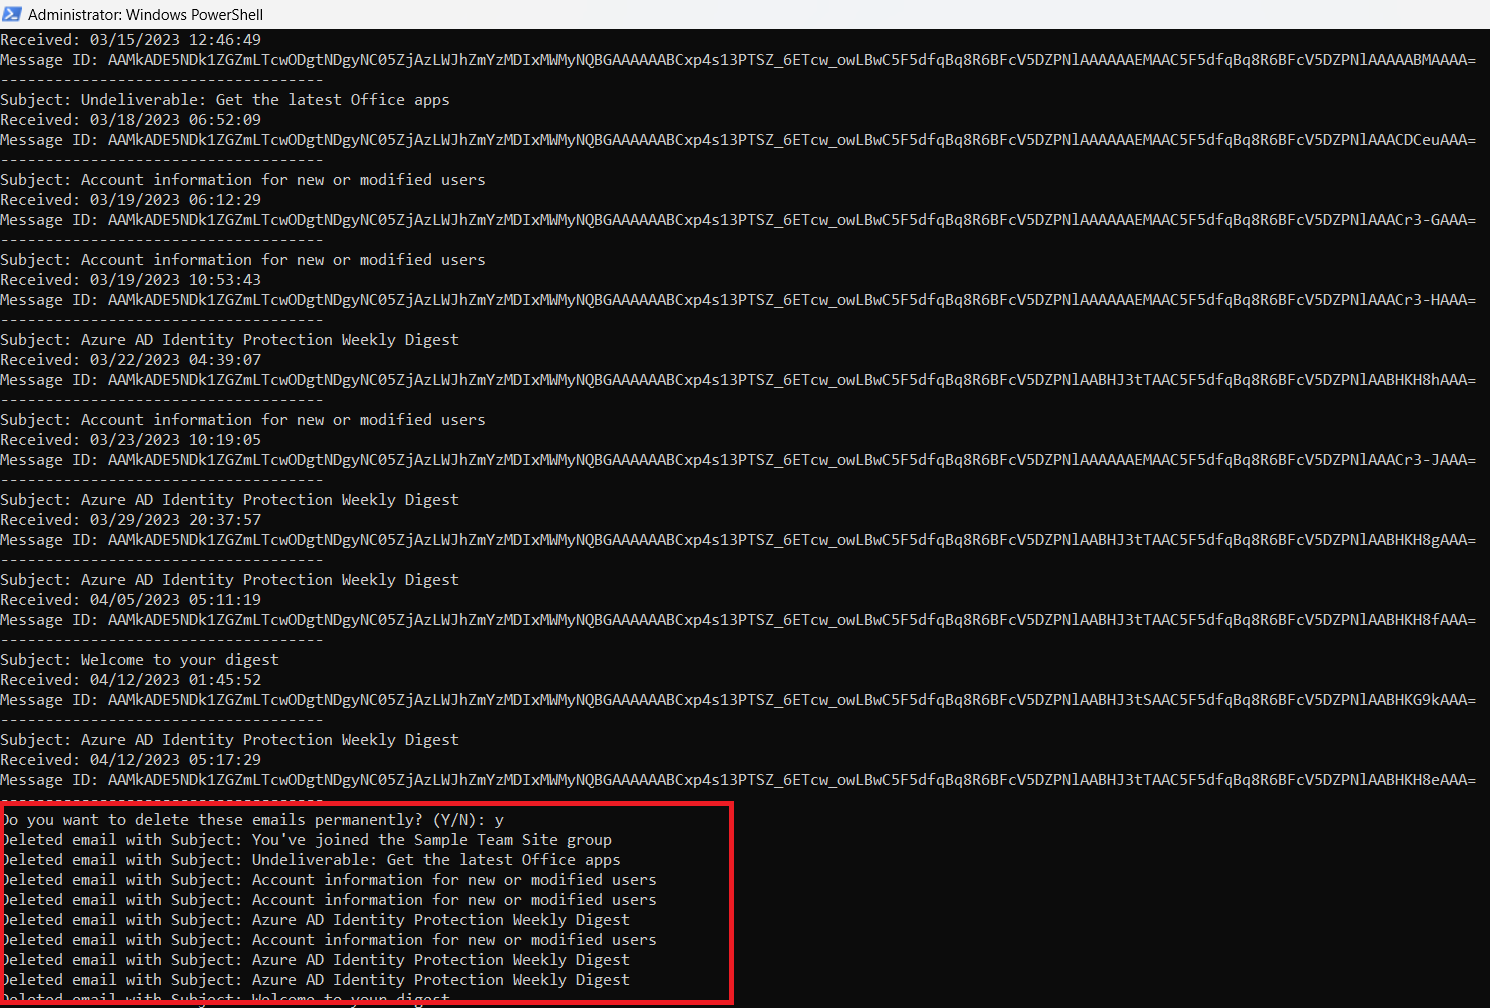Image resolution: width=1490 pixels, height=1008 pixels.
Task: Click the 'Subject: Welcome to your digest' line
Action: 139,660
